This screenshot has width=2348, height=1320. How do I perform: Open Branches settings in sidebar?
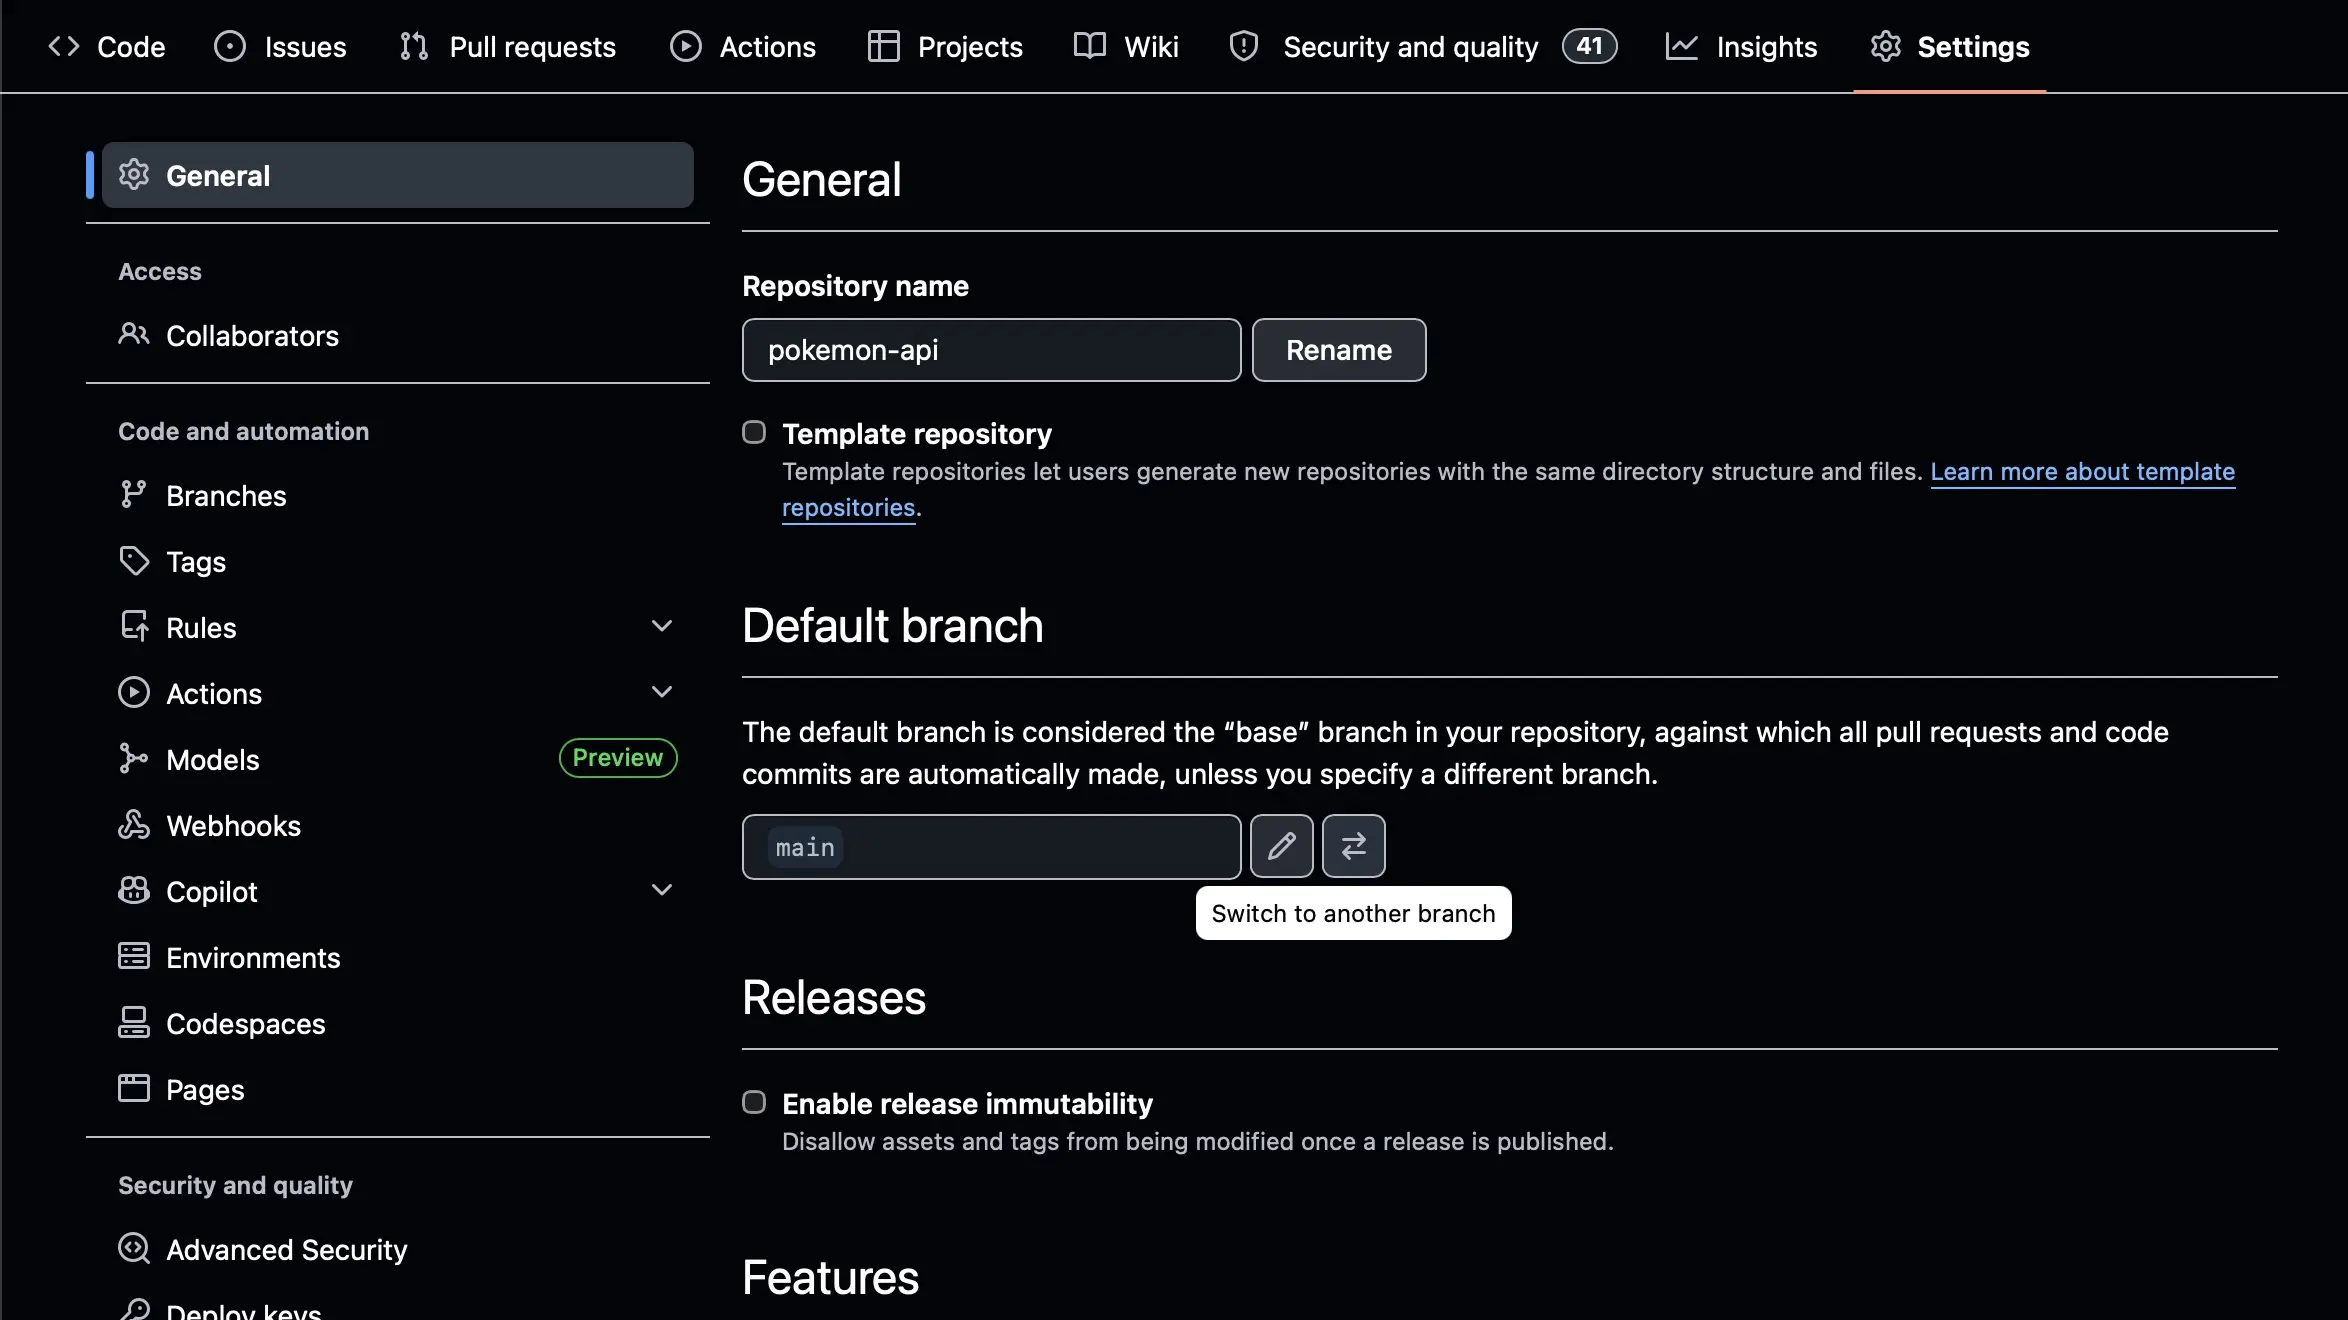pos(398,495)
